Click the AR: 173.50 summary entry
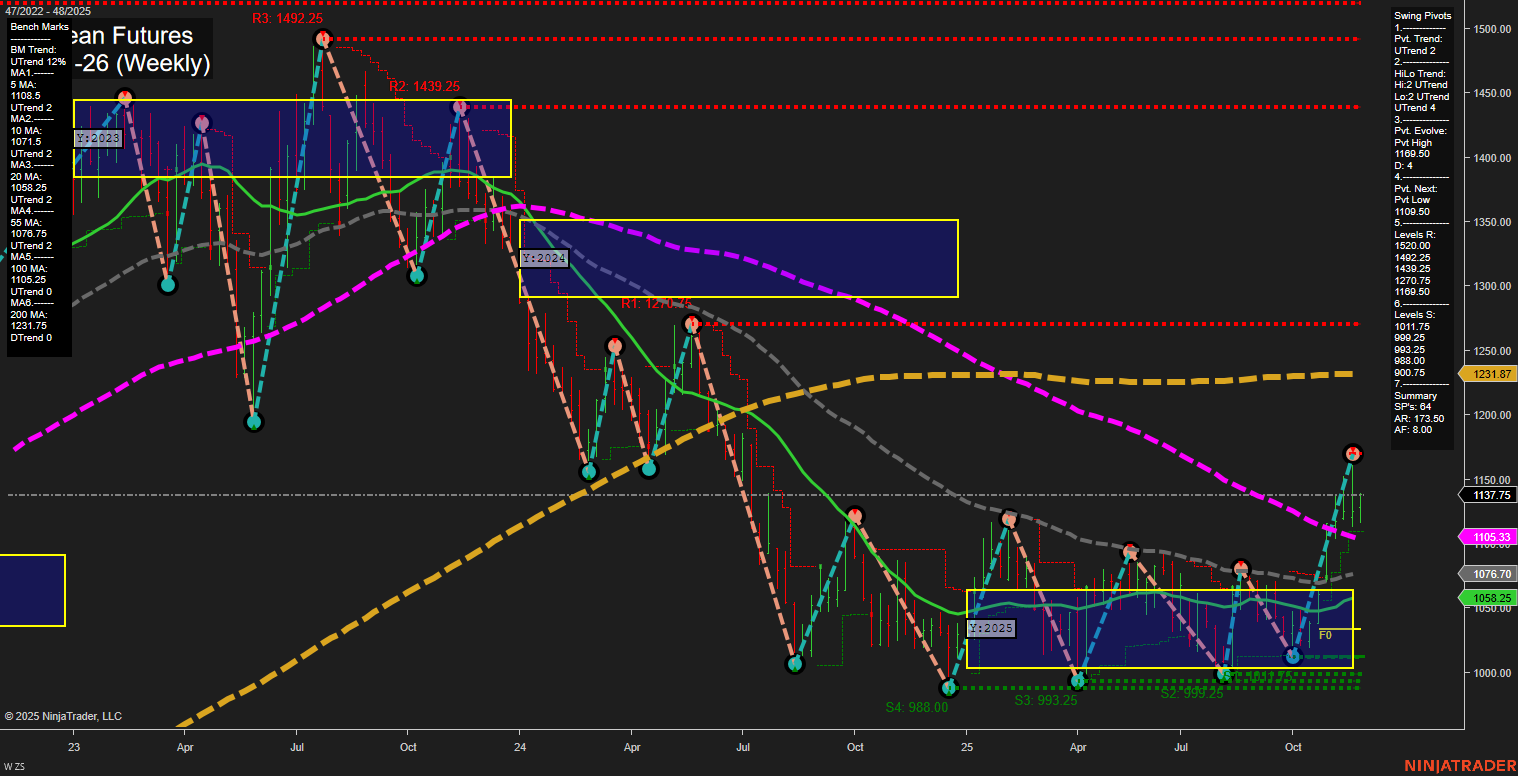Image resolution: width=1518 pixels, height=776 pixels. pos(1419,418)
